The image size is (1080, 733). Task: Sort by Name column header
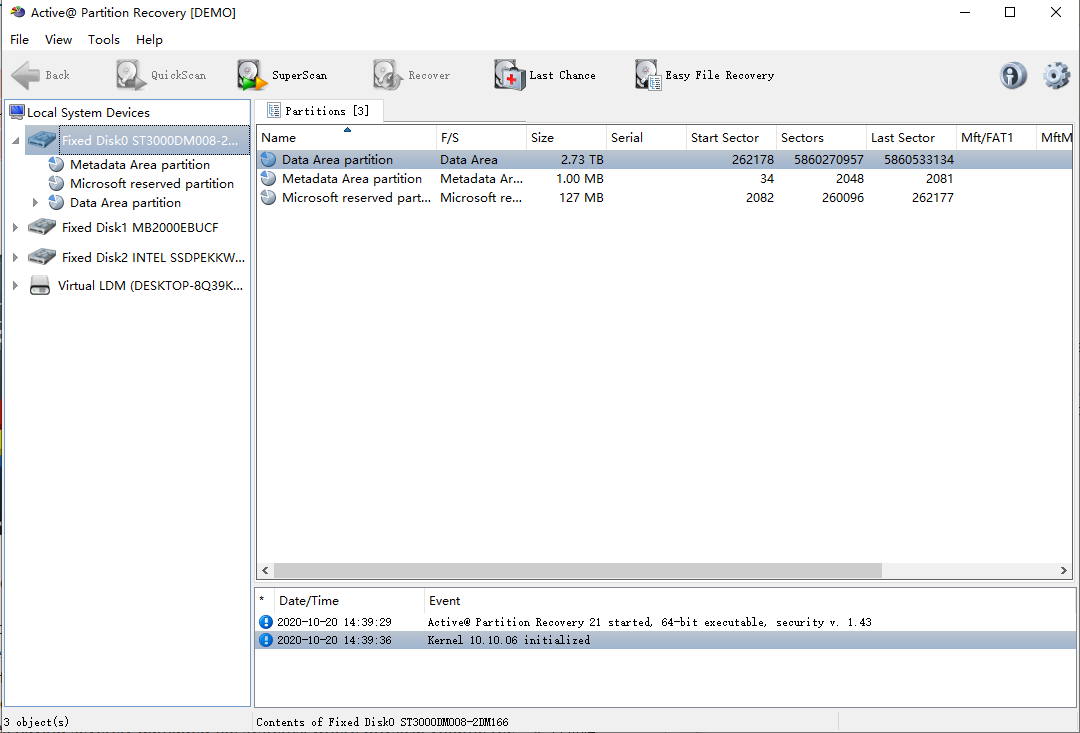click(x=346, y=137)
